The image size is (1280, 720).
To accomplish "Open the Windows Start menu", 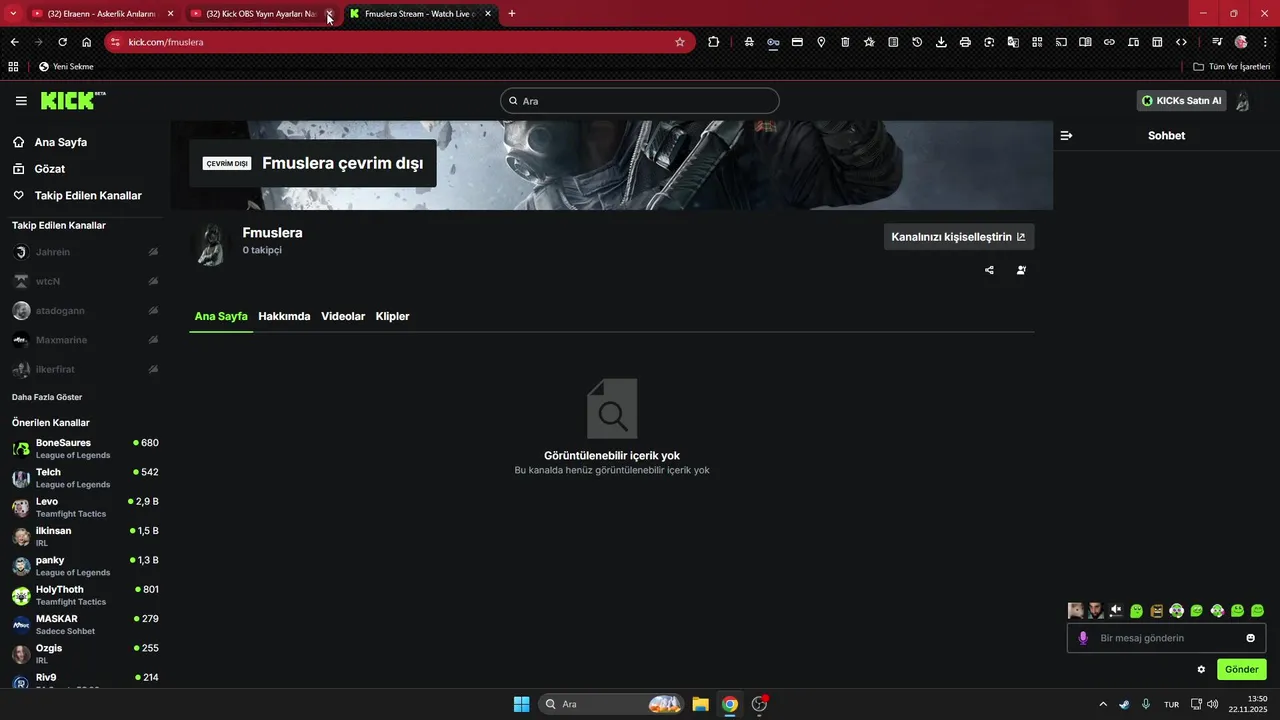I will pos(521,704).
